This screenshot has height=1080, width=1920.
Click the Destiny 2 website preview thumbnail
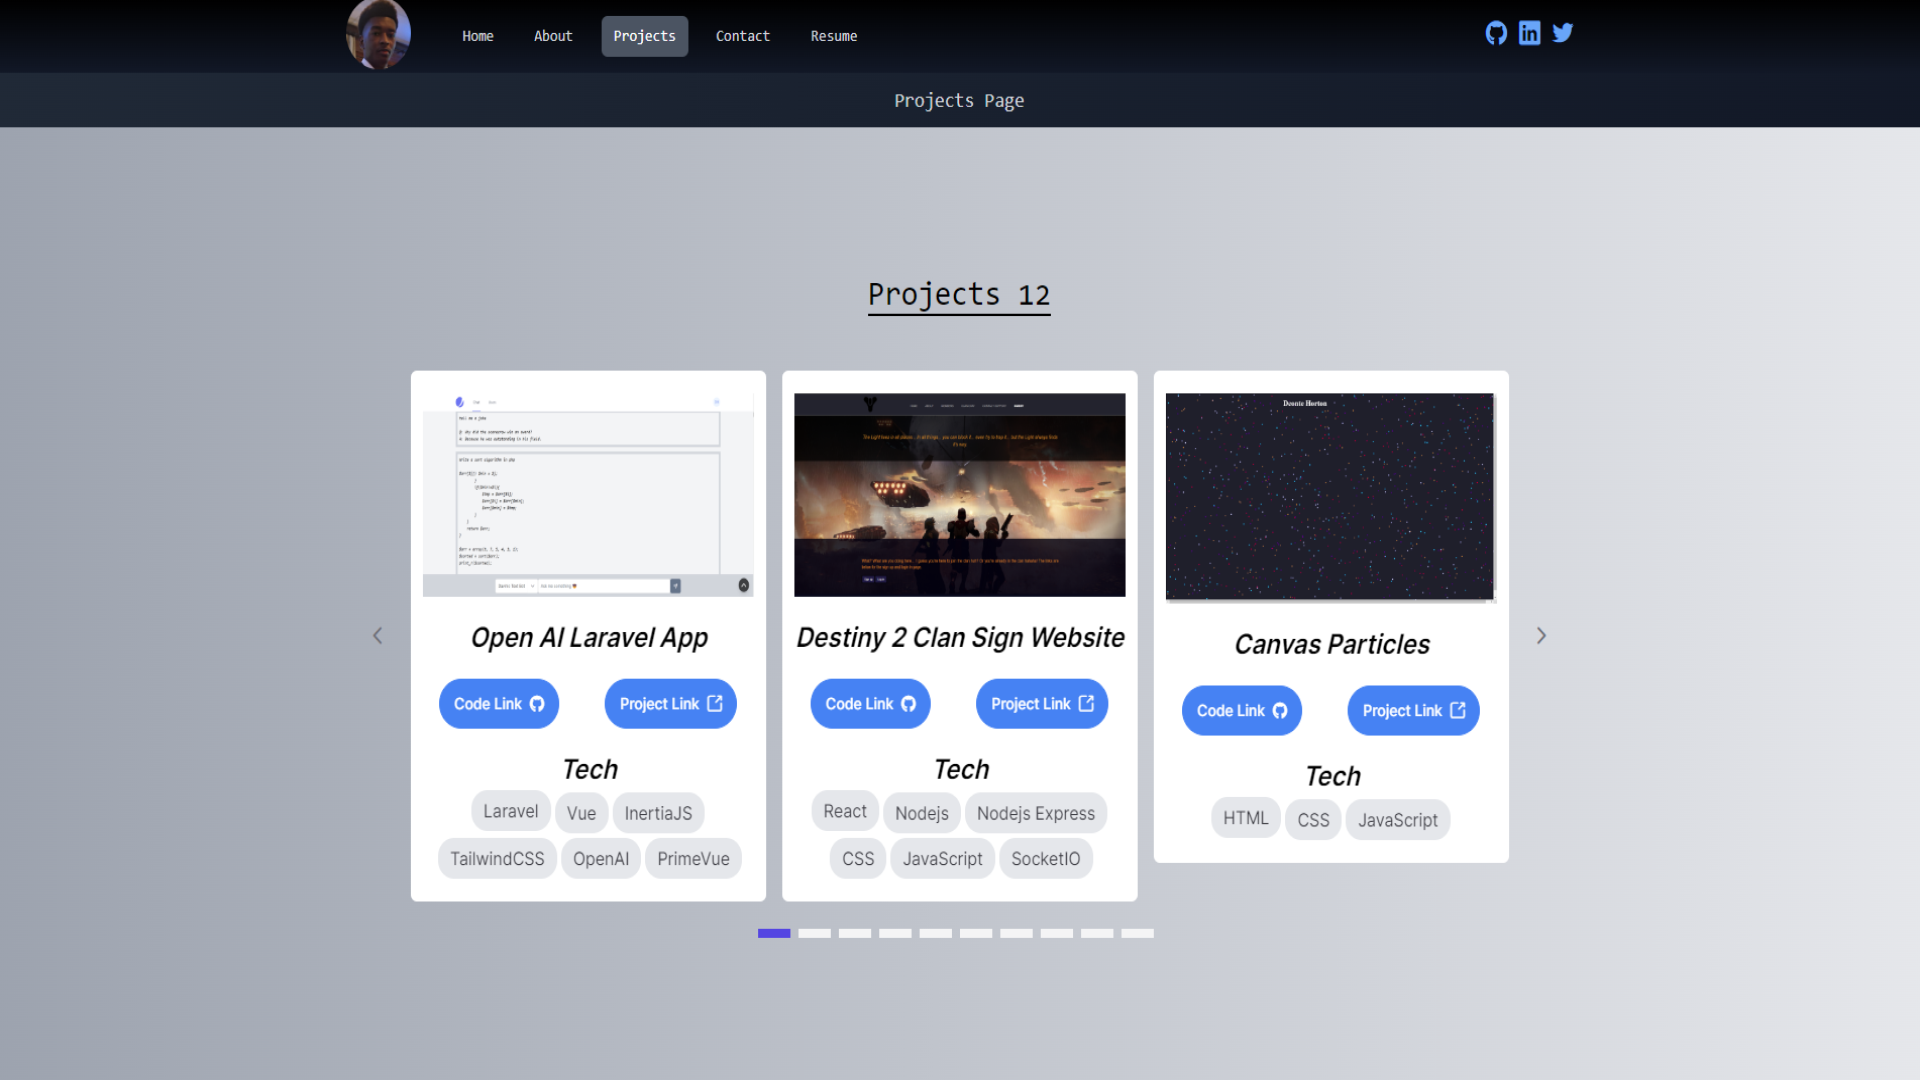[959, 494]
